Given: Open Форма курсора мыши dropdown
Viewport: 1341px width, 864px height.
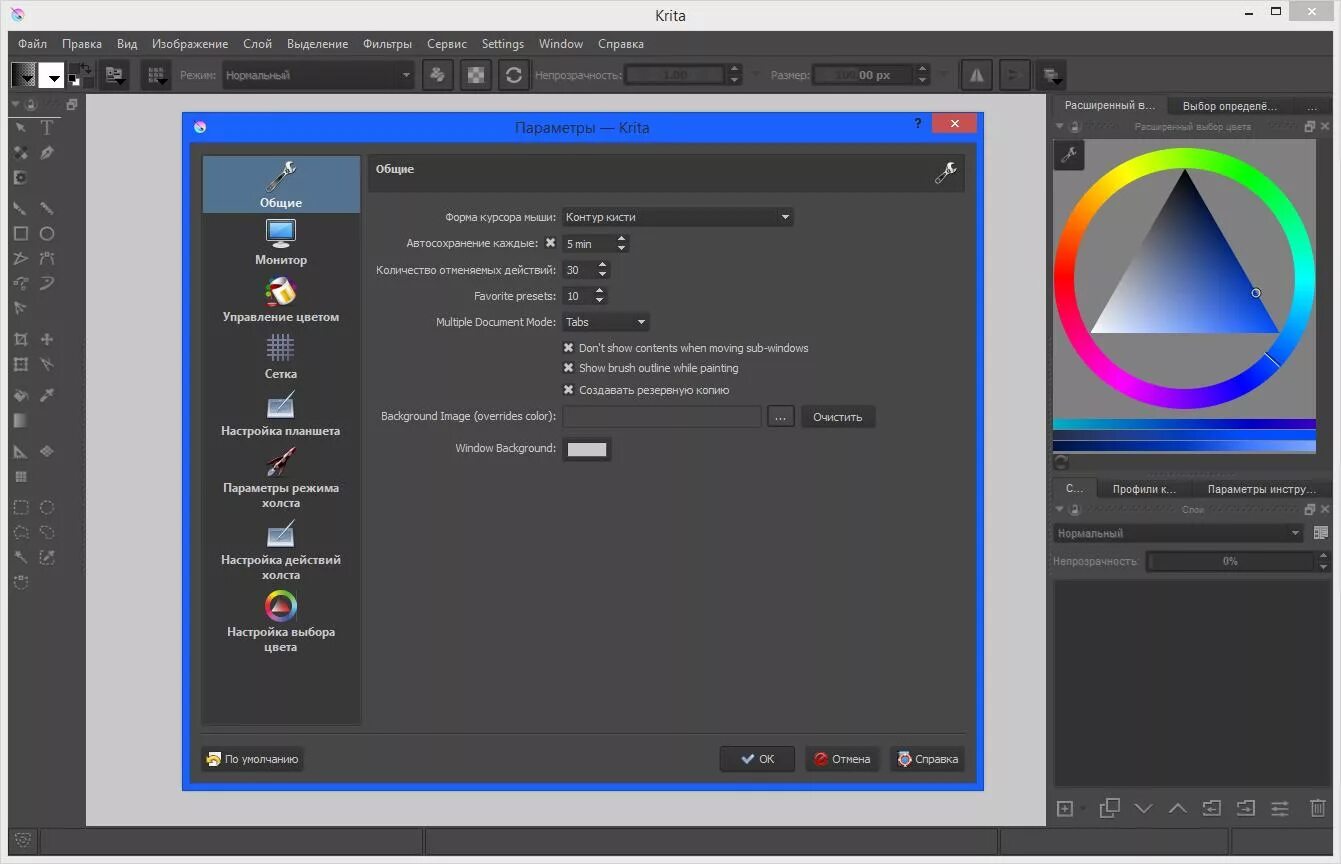Looking at the screenshot, I should tap(677, 217).
